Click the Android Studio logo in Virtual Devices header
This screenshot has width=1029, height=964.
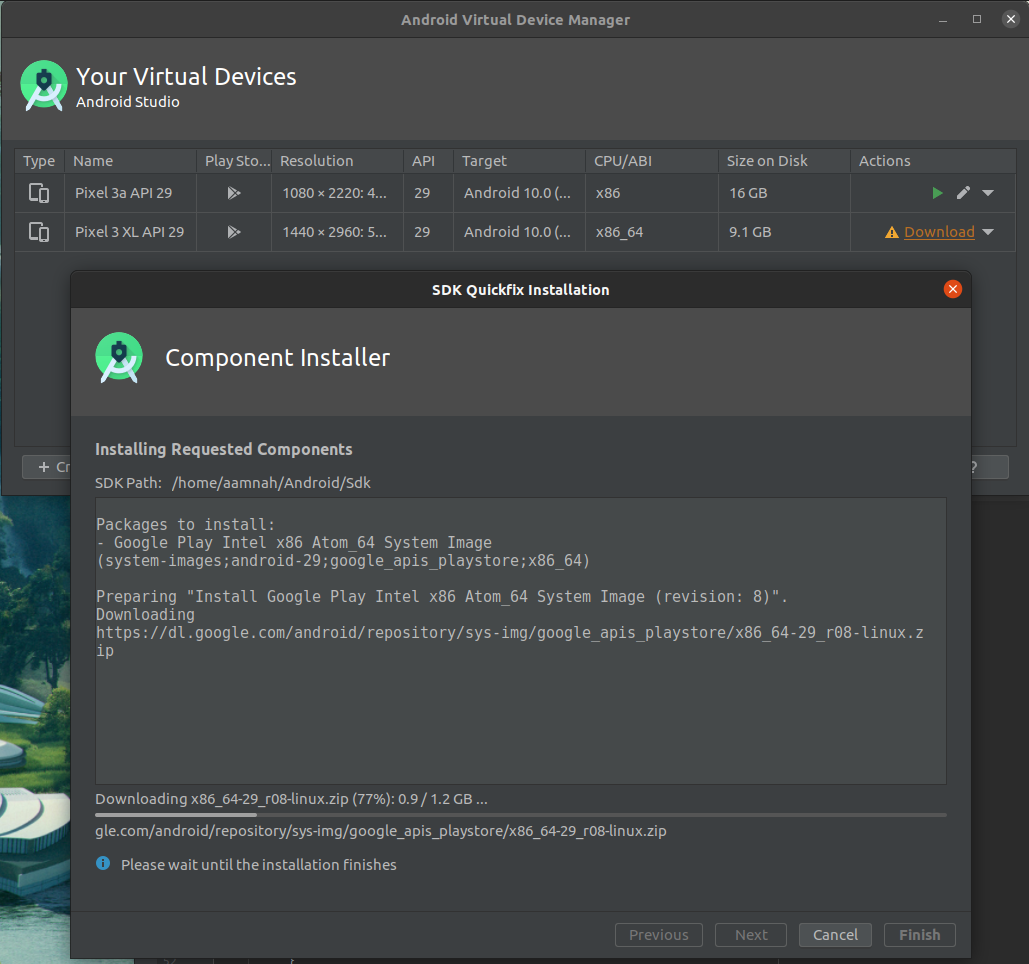(44, 85)
